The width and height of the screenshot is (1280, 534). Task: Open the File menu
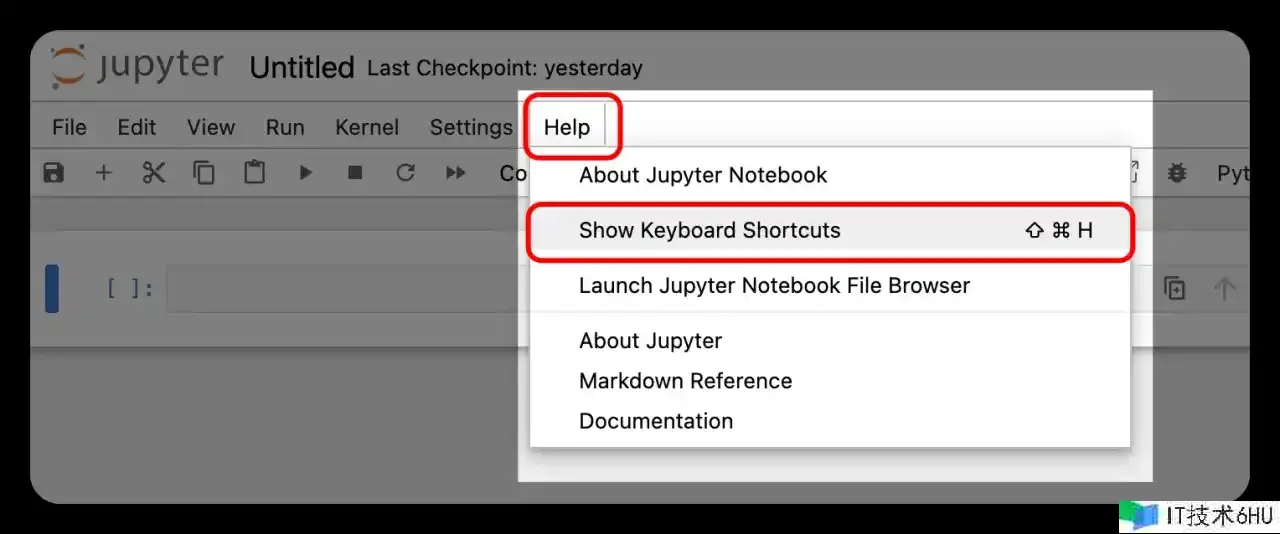click(69, 127)
